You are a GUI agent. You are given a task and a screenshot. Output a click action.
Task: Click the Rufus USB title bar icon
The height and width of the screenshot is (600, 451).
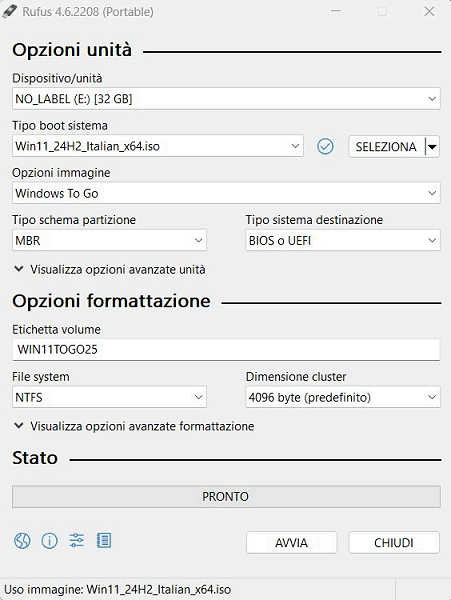point(9,11)
